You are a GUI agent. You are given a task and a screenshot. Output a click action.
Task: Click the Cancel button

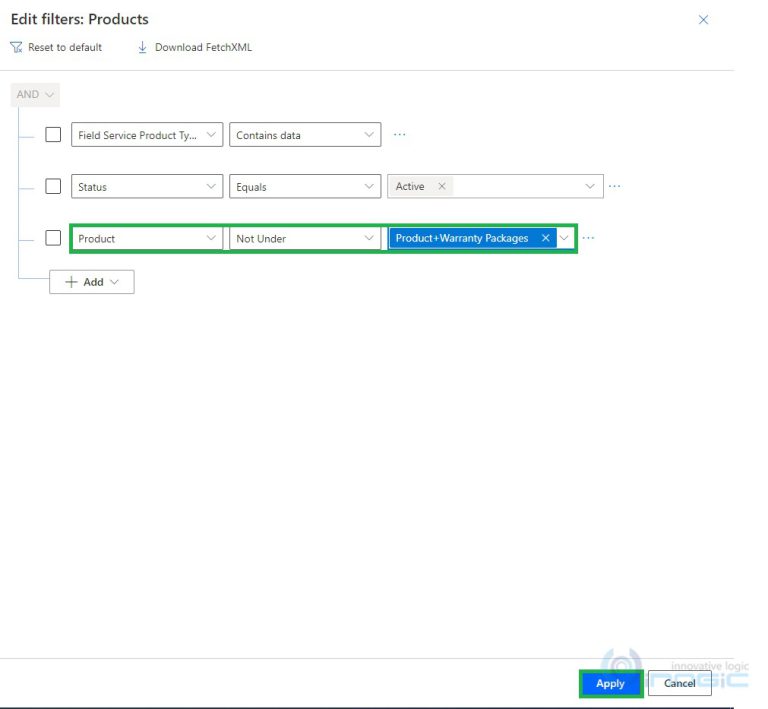pos(679,684)
